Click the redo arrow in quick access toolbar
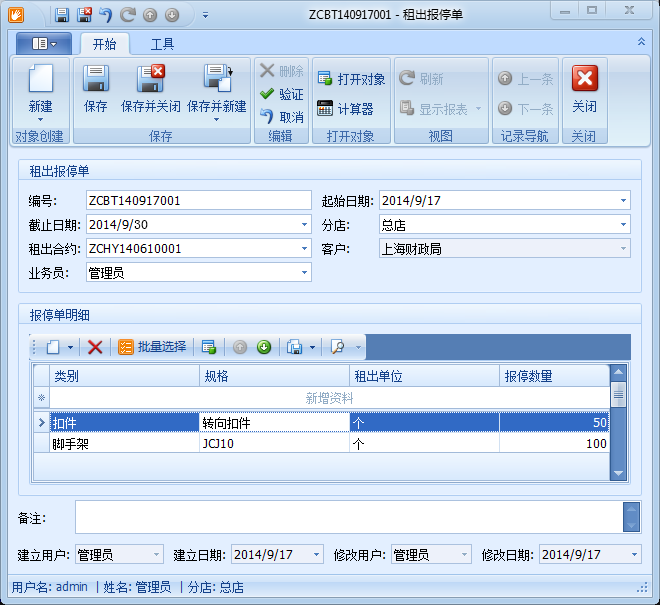 pyautogui.click(x=128, y=15)
